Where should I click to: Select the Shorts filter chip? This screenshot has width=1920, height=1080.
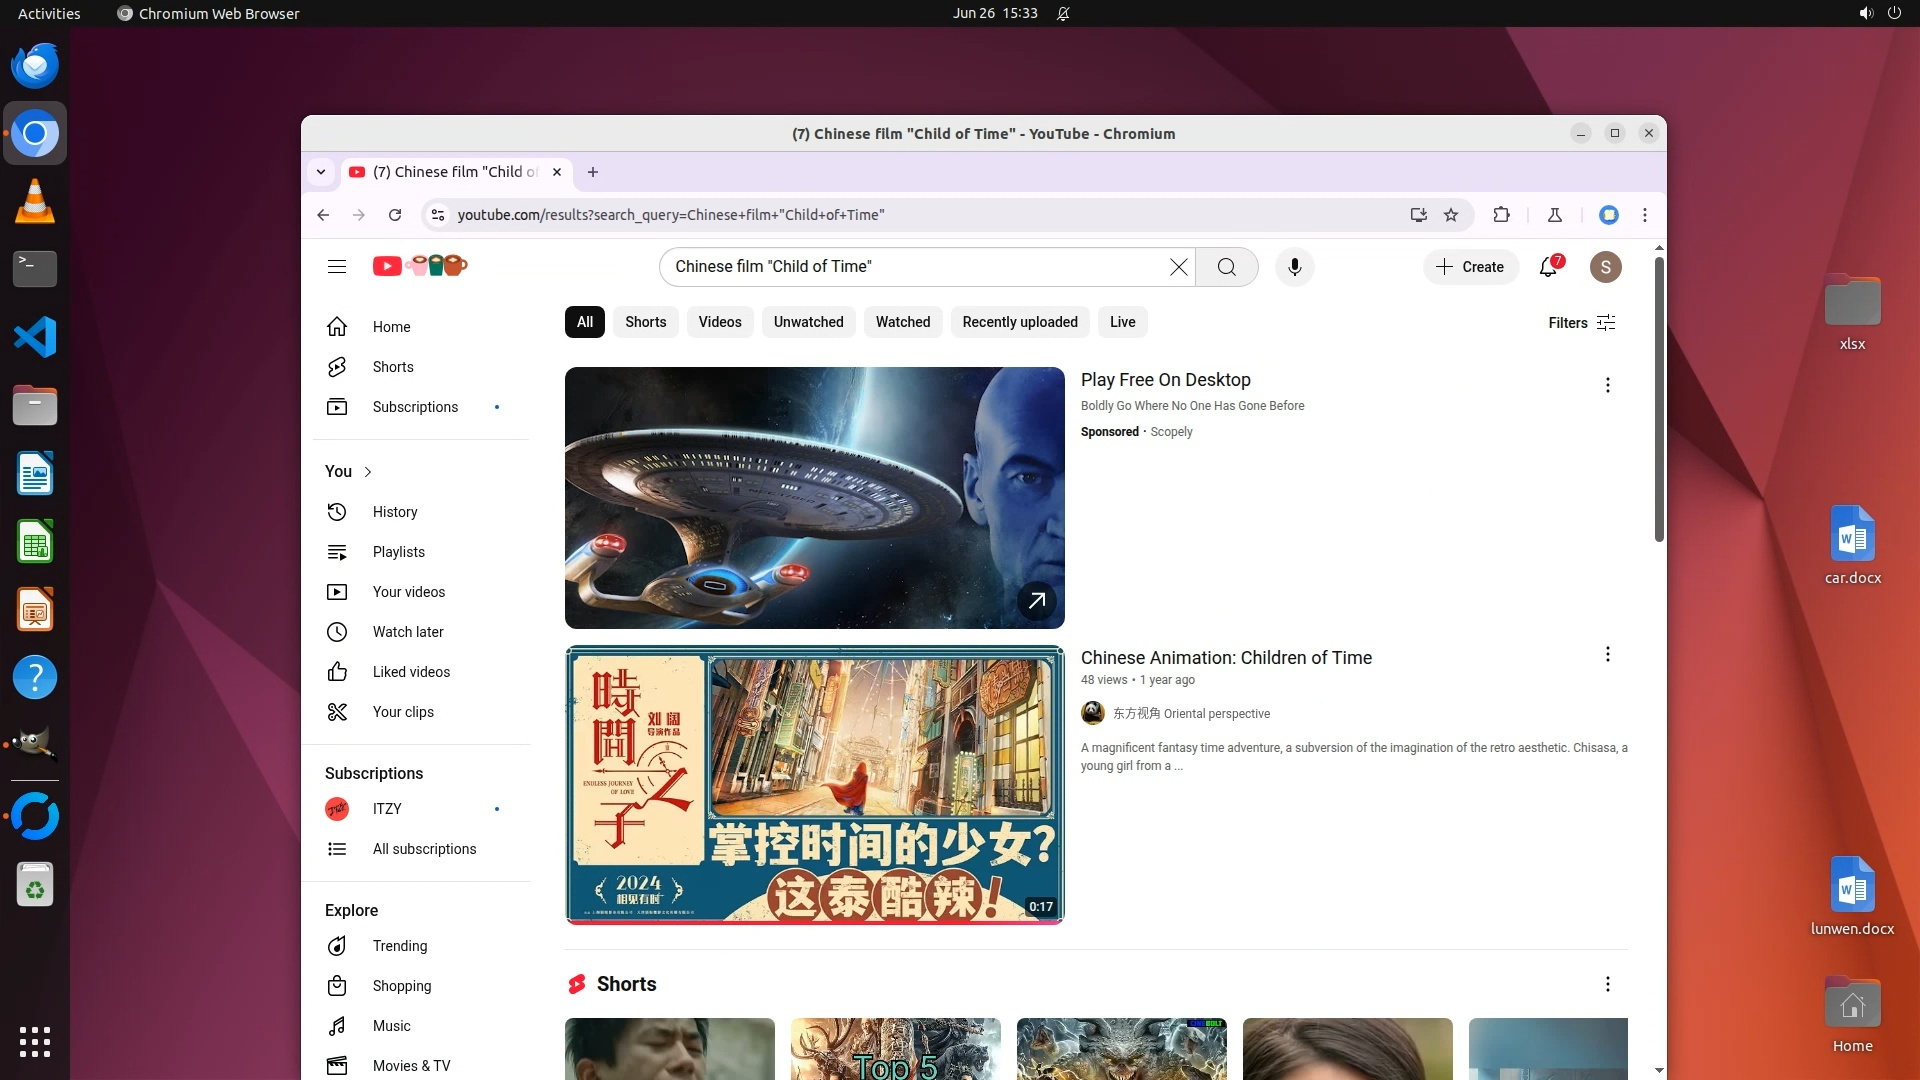pyautogui.click(x=645, y=322)
